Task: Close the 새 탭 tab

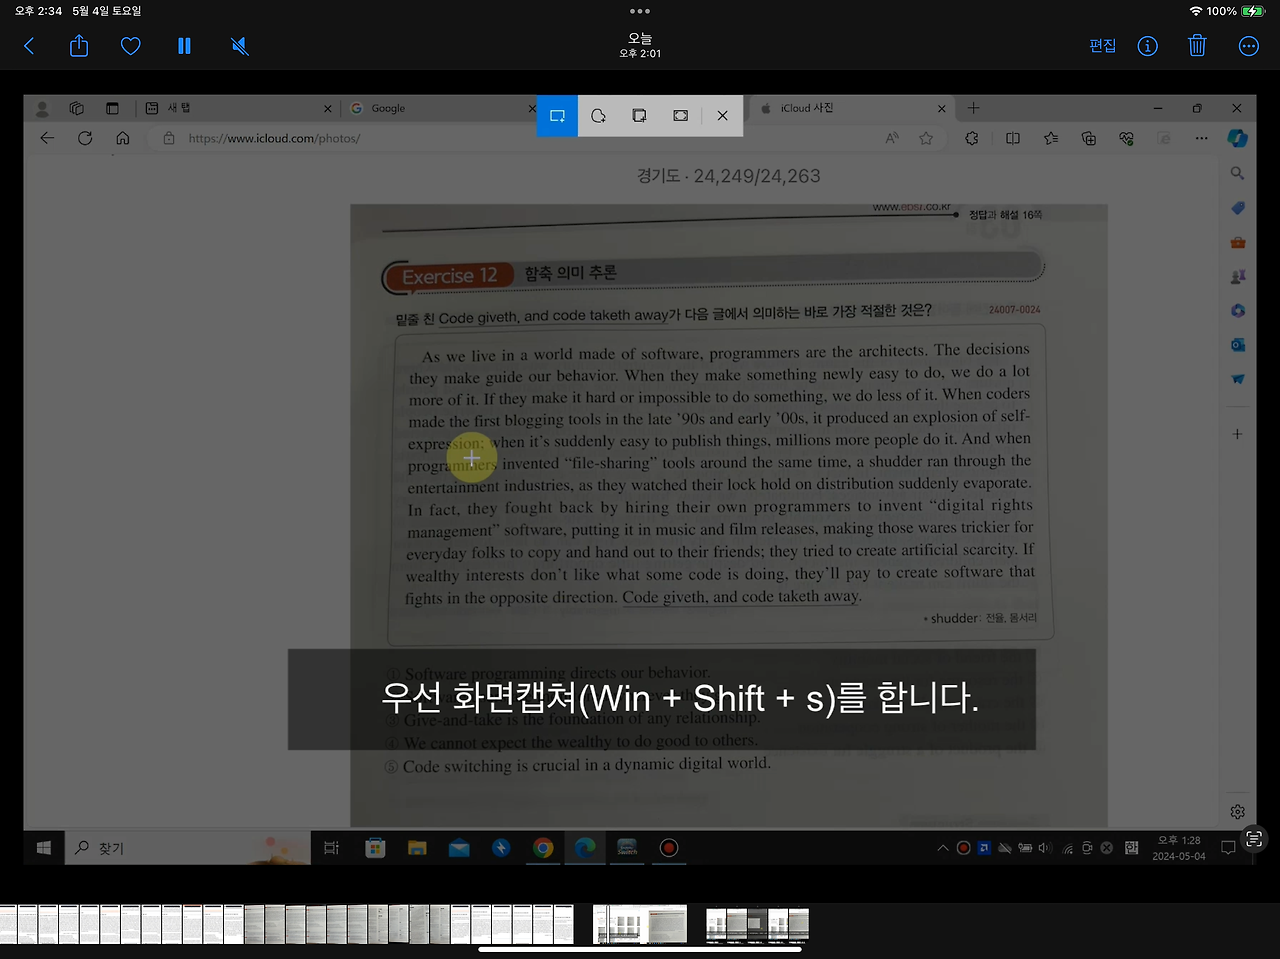Action: [327, 108]
